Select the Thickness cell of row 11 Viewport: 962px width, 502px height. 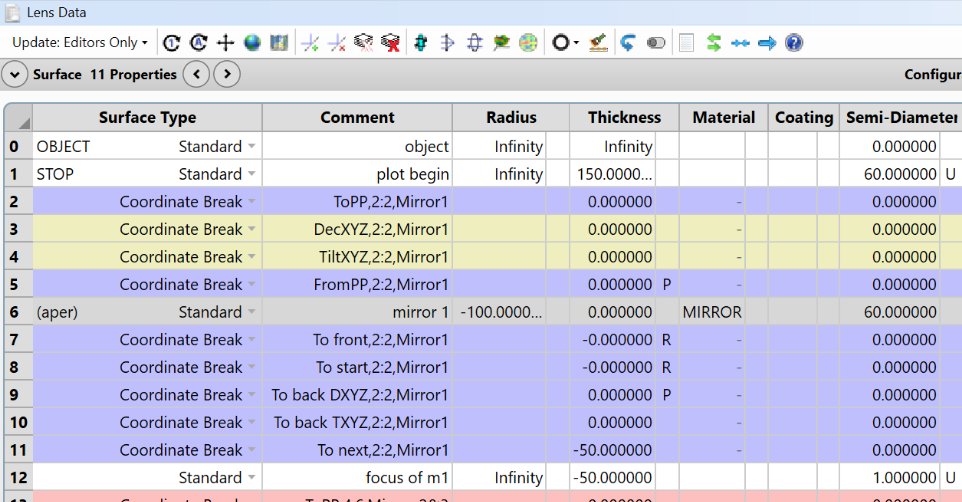tap(612, 450)
